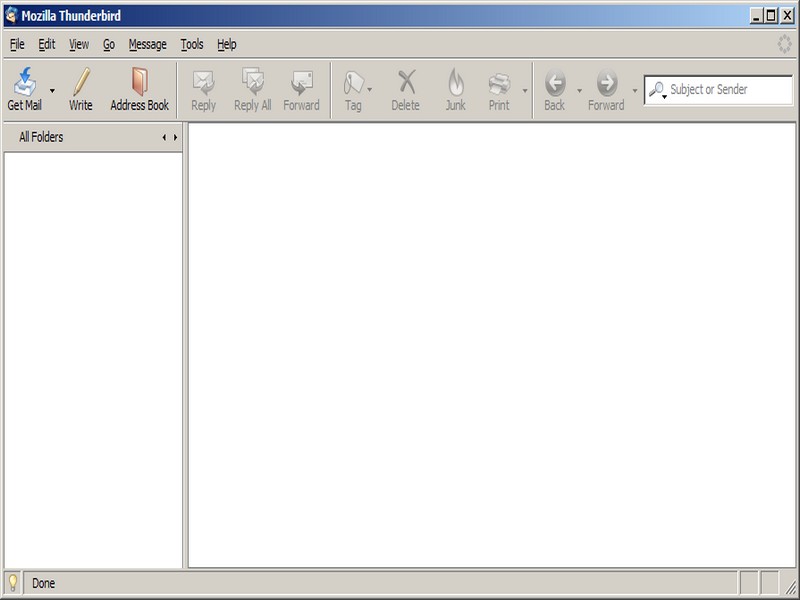Click the search magnifier icon dropdown

tap(657, 90)
